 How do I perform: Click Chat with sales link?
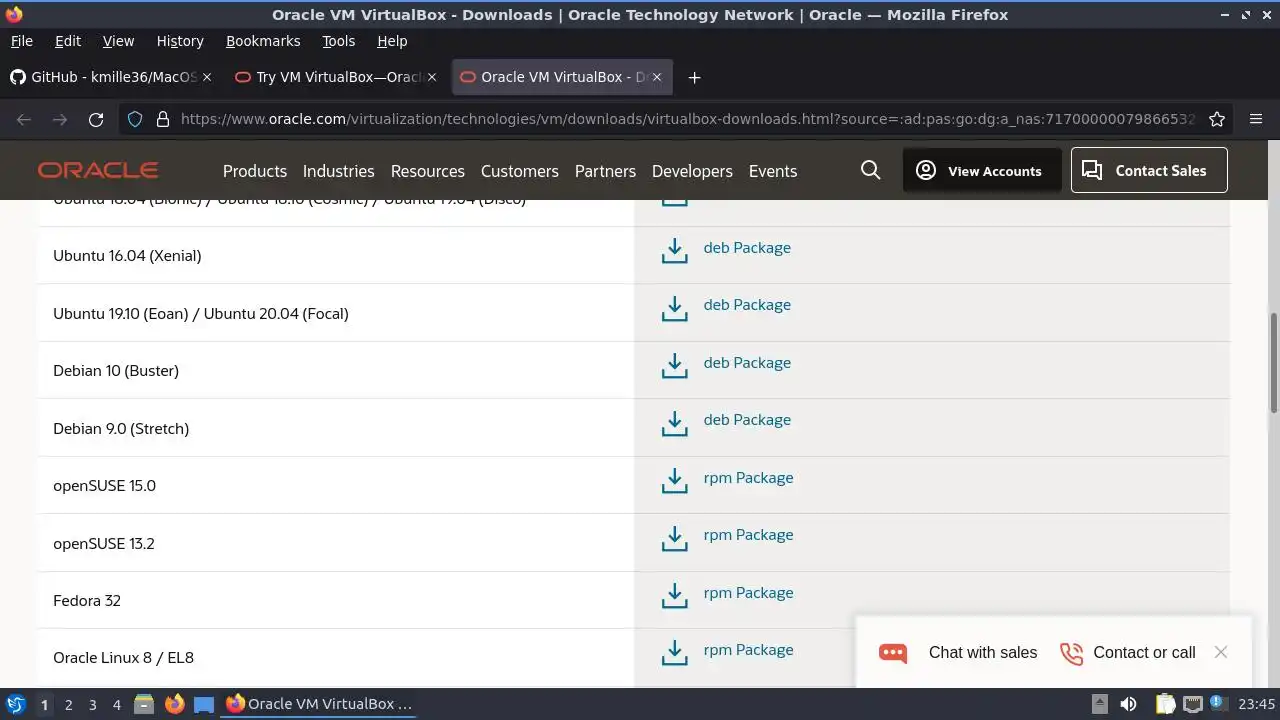(983, 653)
